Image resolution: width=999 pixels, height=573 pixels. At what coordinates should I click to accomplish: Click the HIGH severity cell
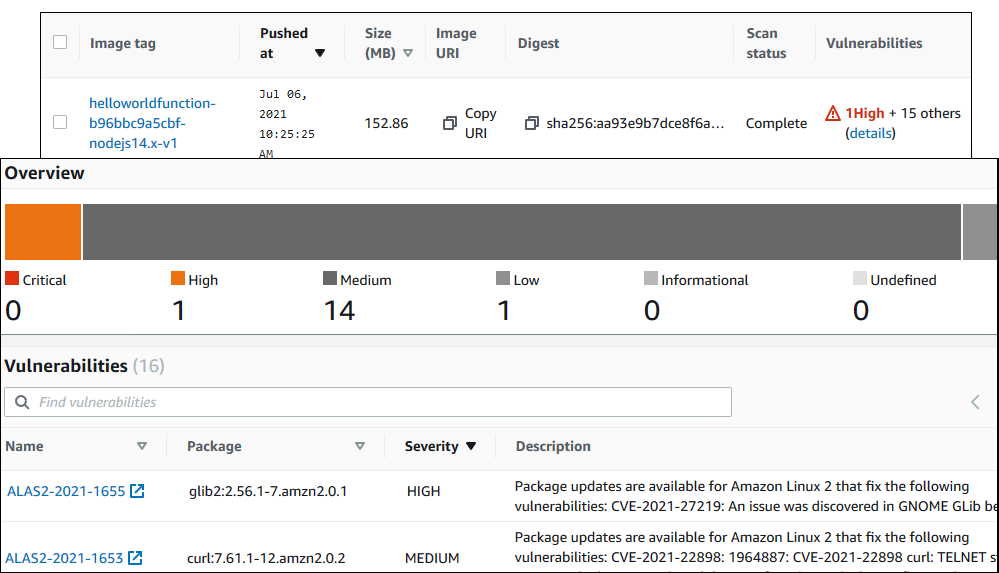(x=424, y=491)
